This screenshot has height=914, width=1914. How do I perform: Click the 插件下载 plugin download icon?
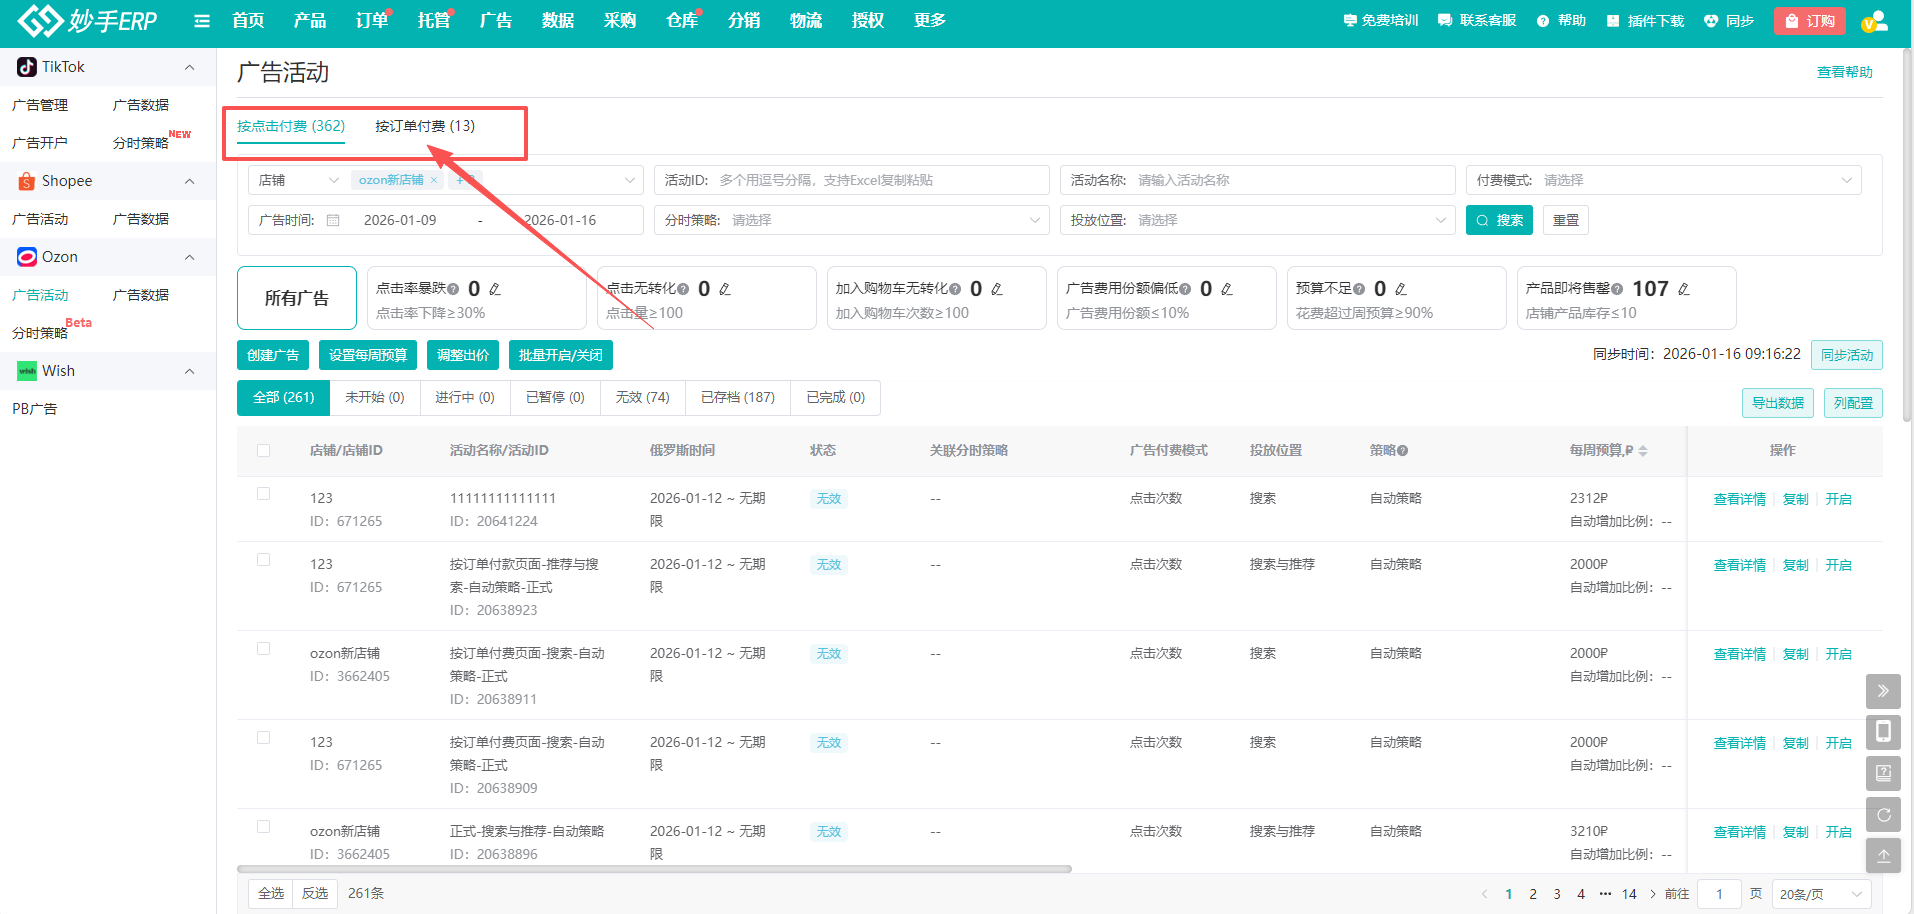[x=1611, y=20]
